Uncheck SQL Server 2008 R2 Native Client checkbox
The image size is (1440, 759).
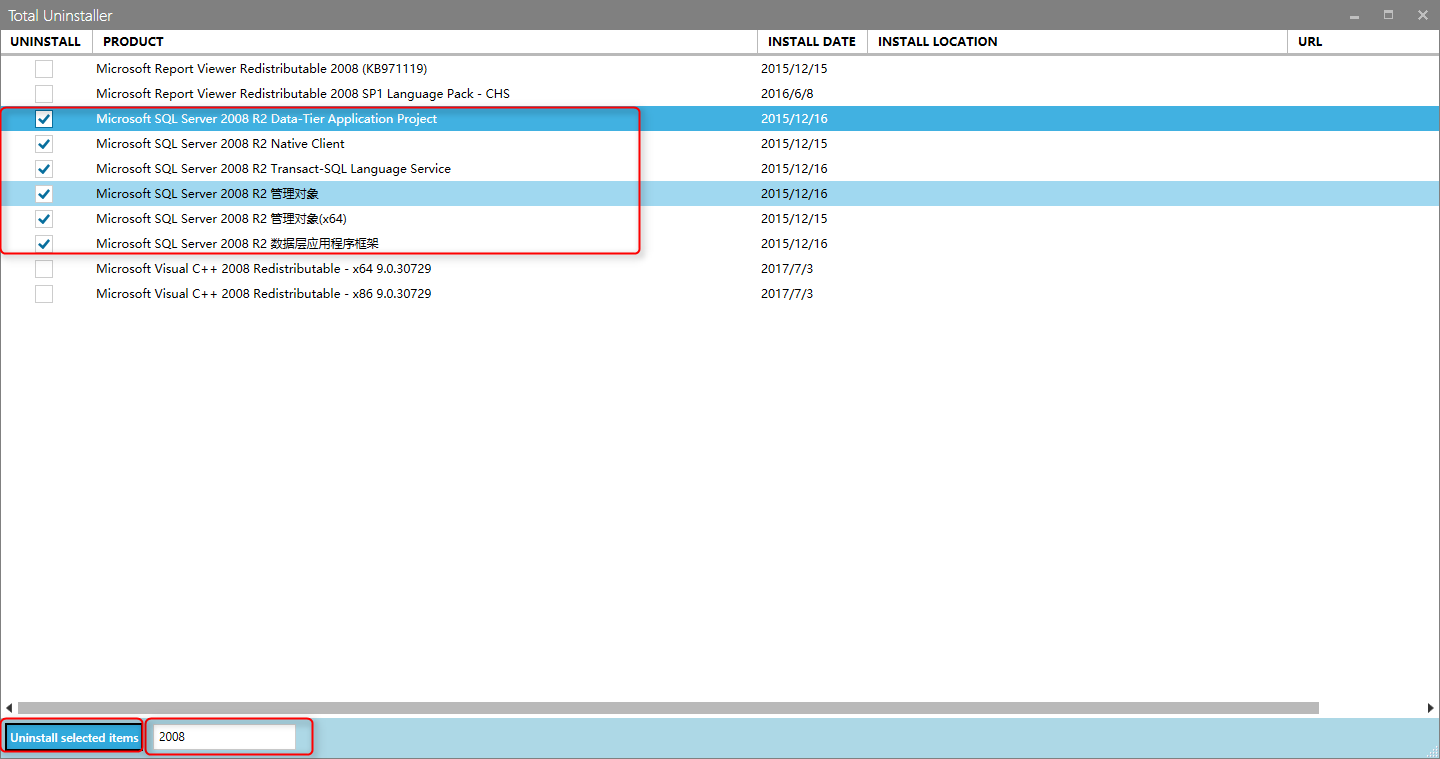click(x=44, y=144)
